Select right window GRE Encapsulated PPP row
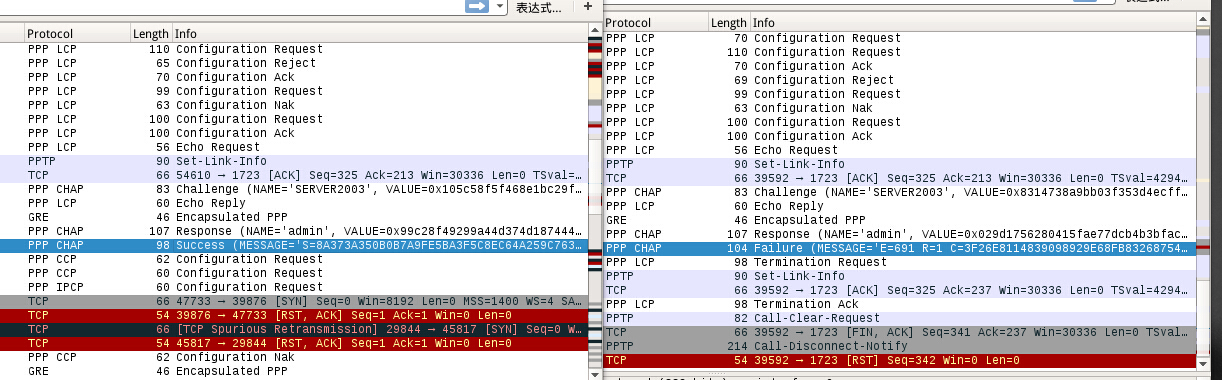 (899, 220)
